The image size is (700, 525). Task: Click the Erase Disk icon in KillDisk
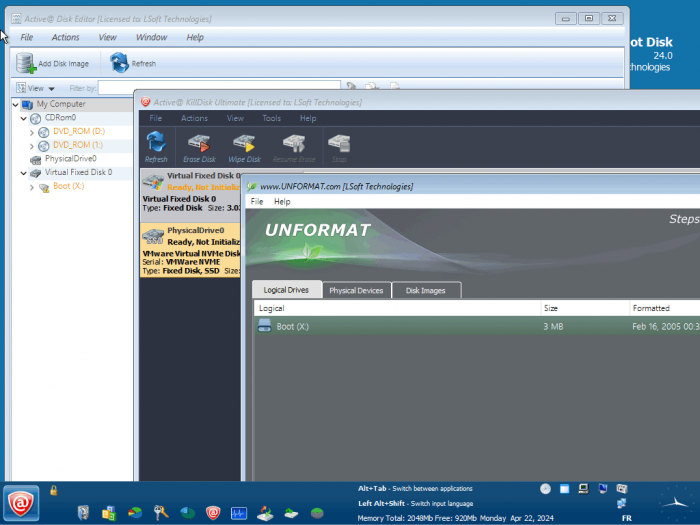(198, 146)
